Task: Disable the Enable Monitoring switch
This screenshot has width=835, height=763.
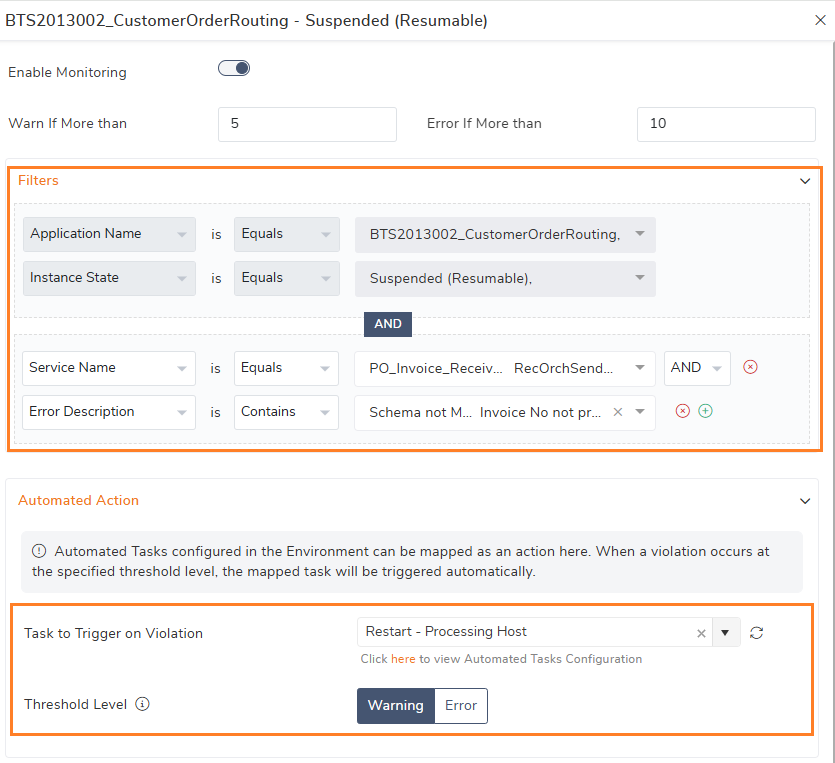Action: click(233, 67)
